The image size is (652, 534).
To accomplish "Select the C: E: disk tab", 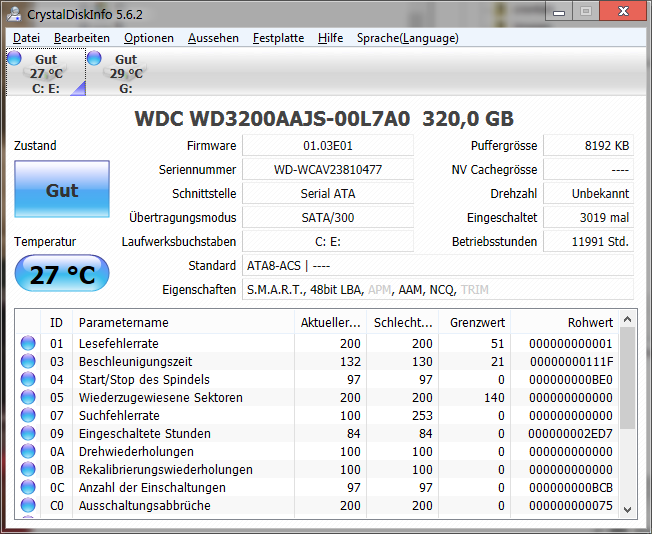I will coord(46,72).
